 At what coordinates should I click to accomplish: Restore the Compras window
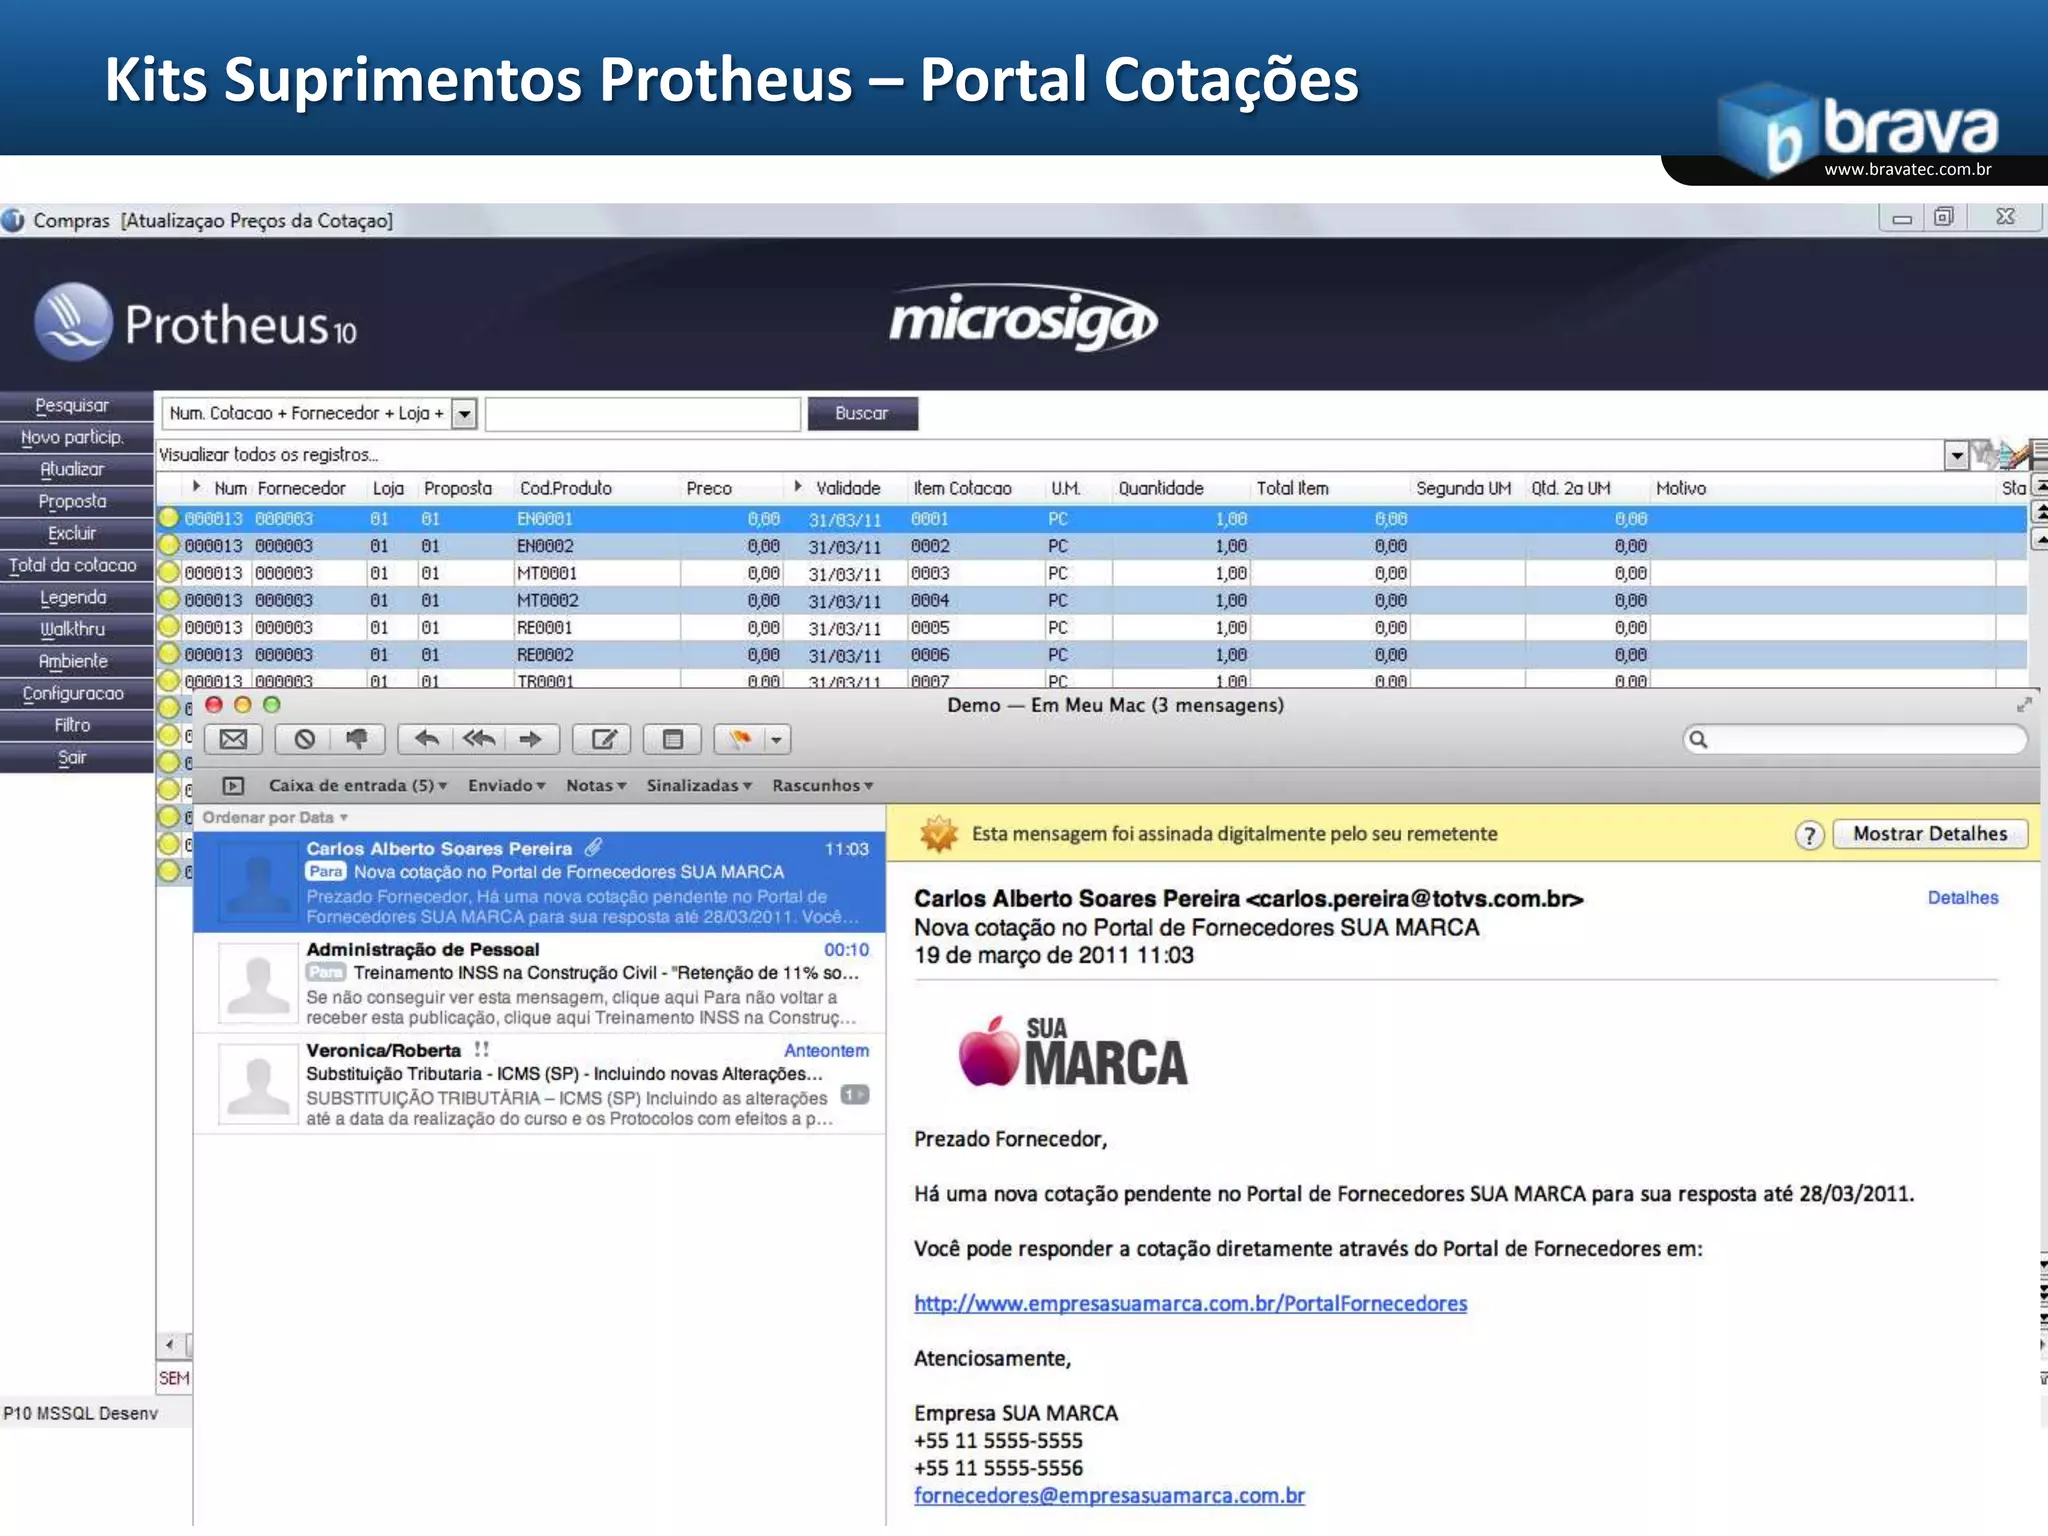(1943, 217)
